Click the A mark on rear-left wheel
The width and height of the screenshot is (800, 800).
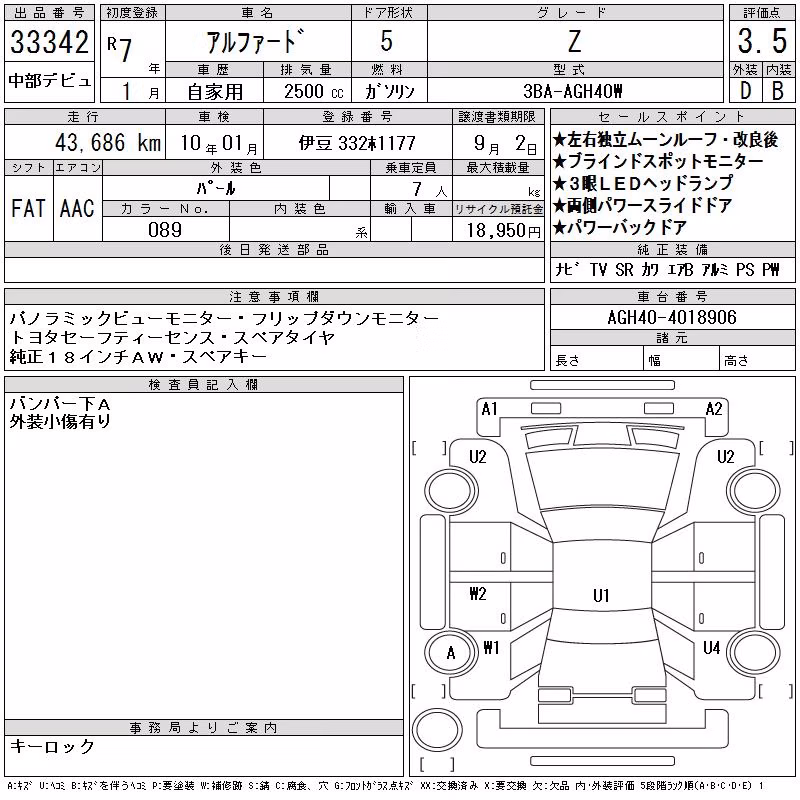451,653
